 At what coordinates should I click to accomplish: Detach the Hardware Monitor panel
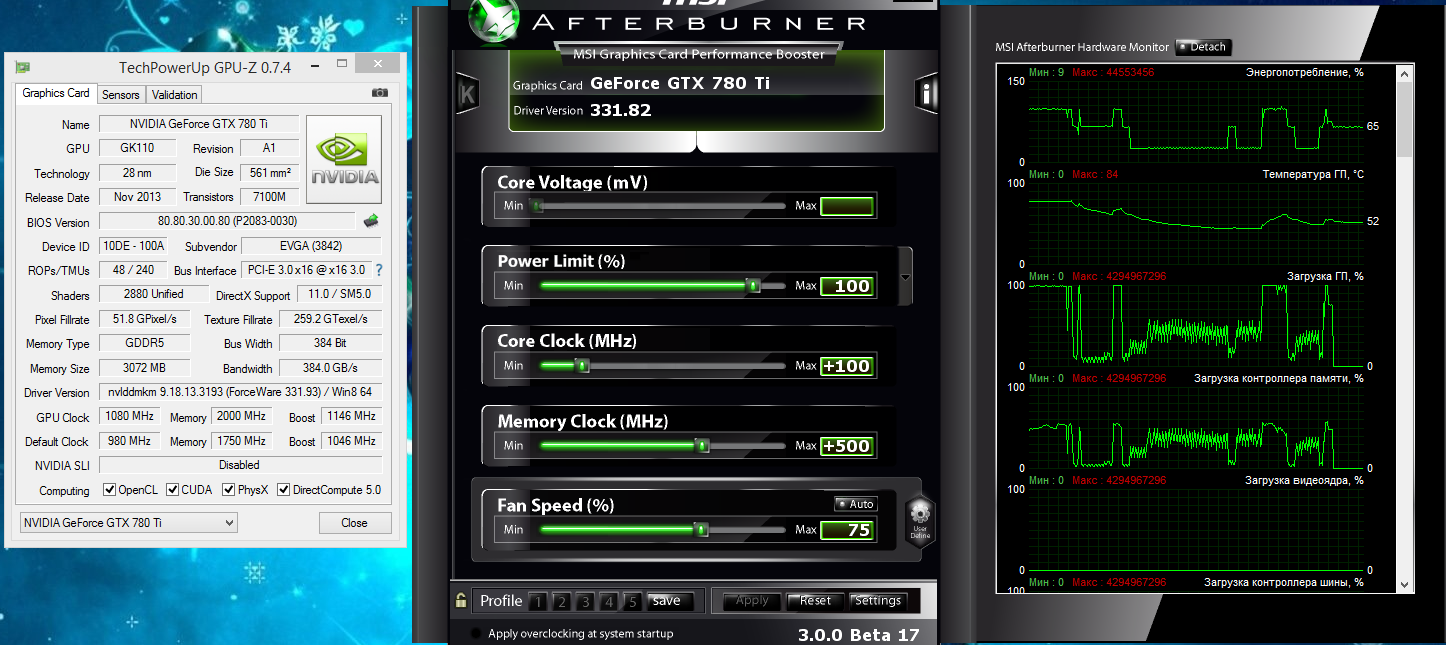point(1202,47)
